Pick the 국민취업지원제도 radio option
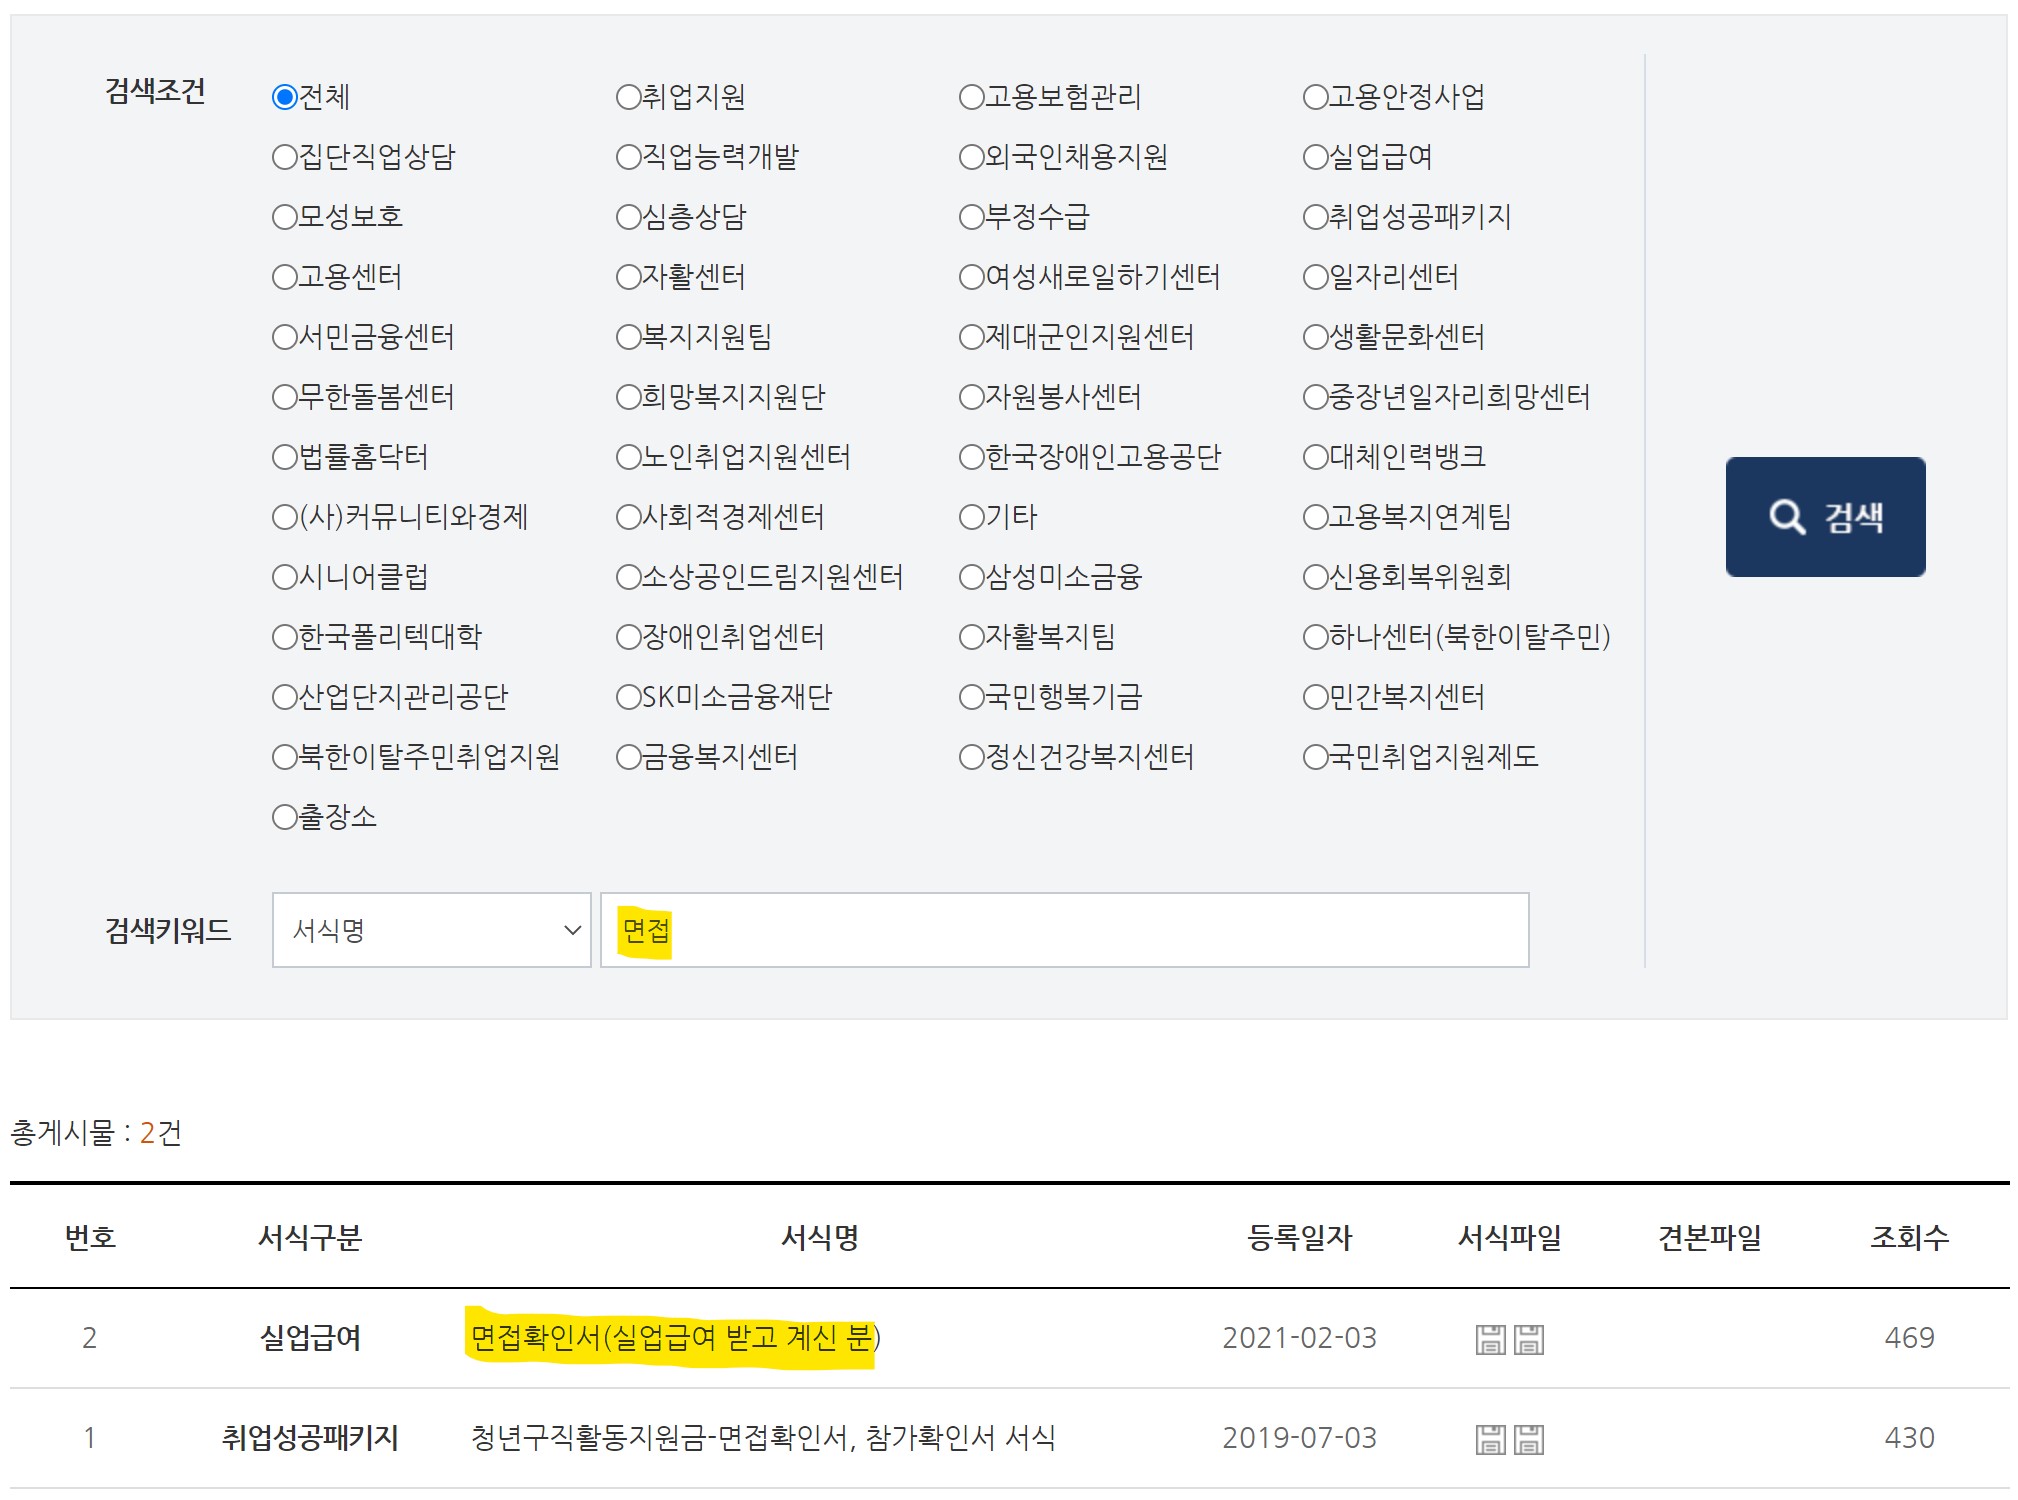Image resolution: width=2018 pixels, height=1500 pixels. point(1315,757)
